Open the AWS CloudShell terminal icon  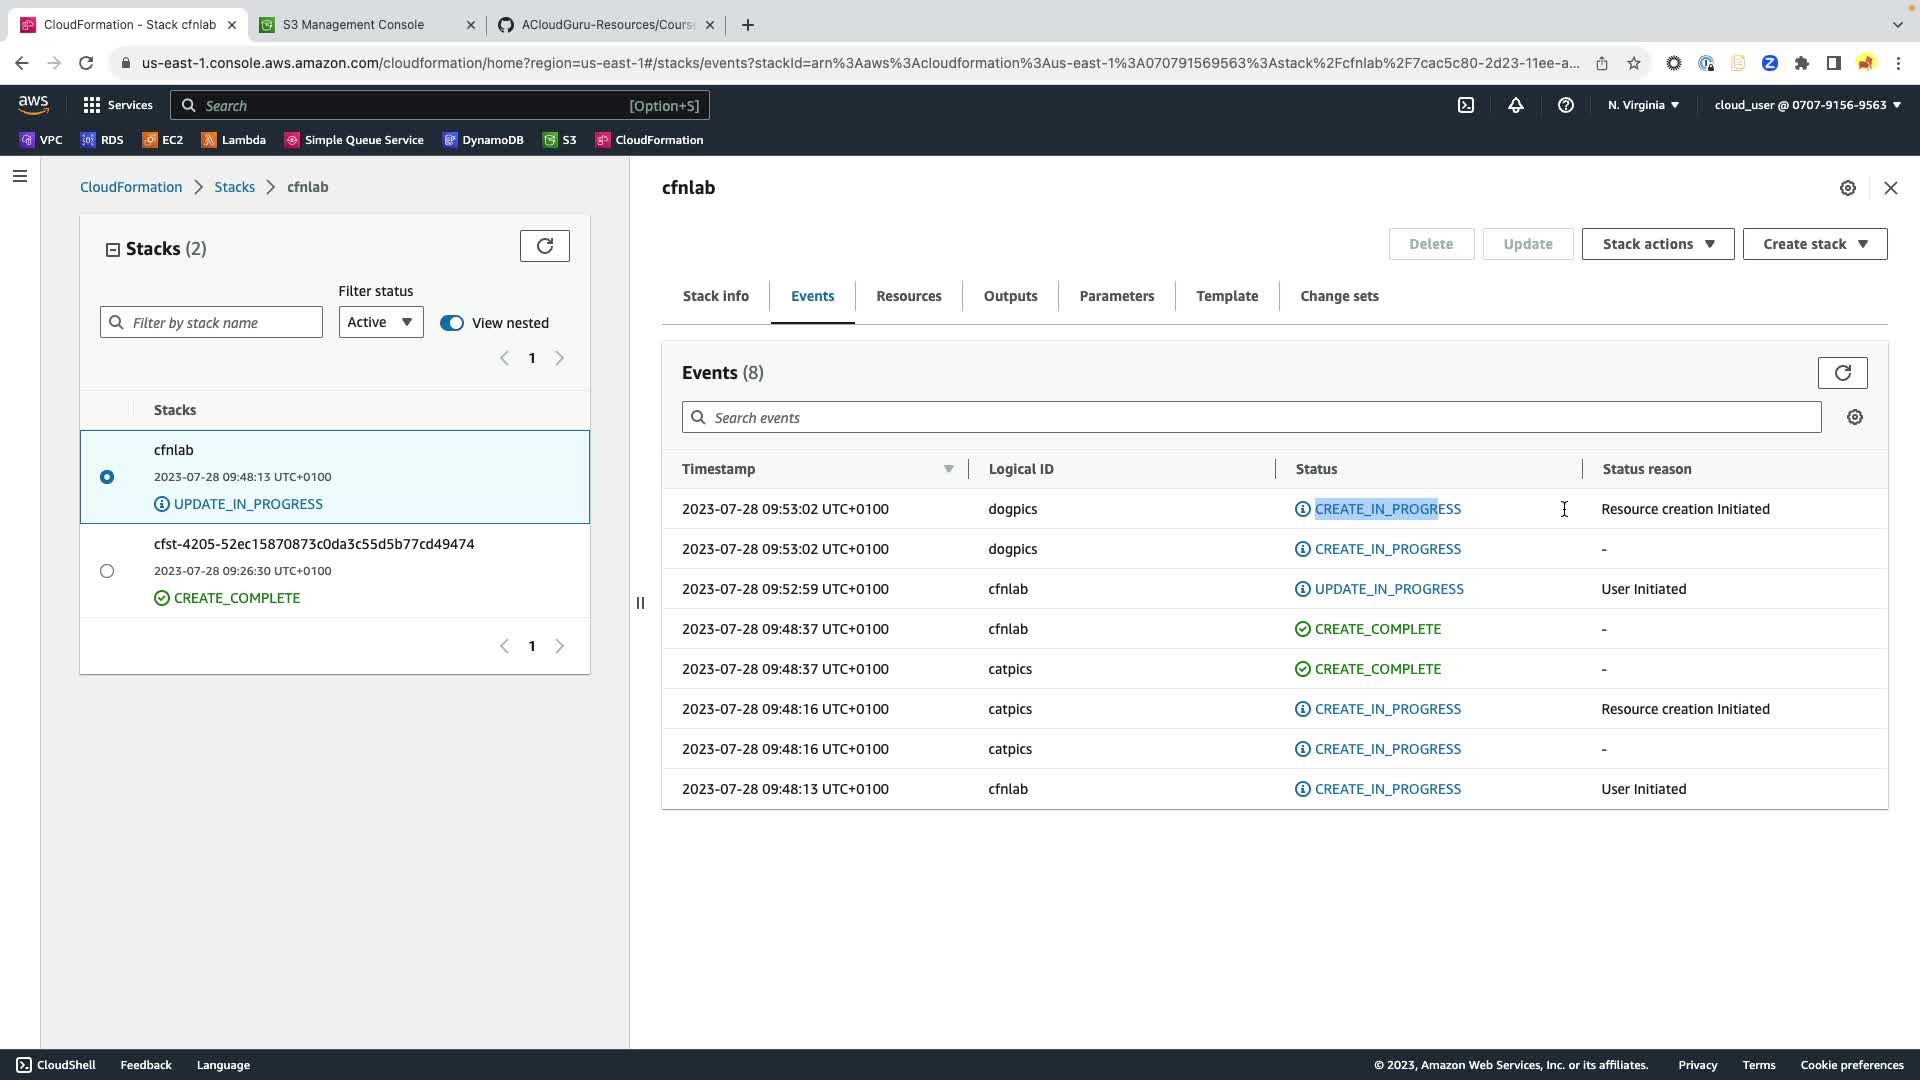coord(1466,105)
